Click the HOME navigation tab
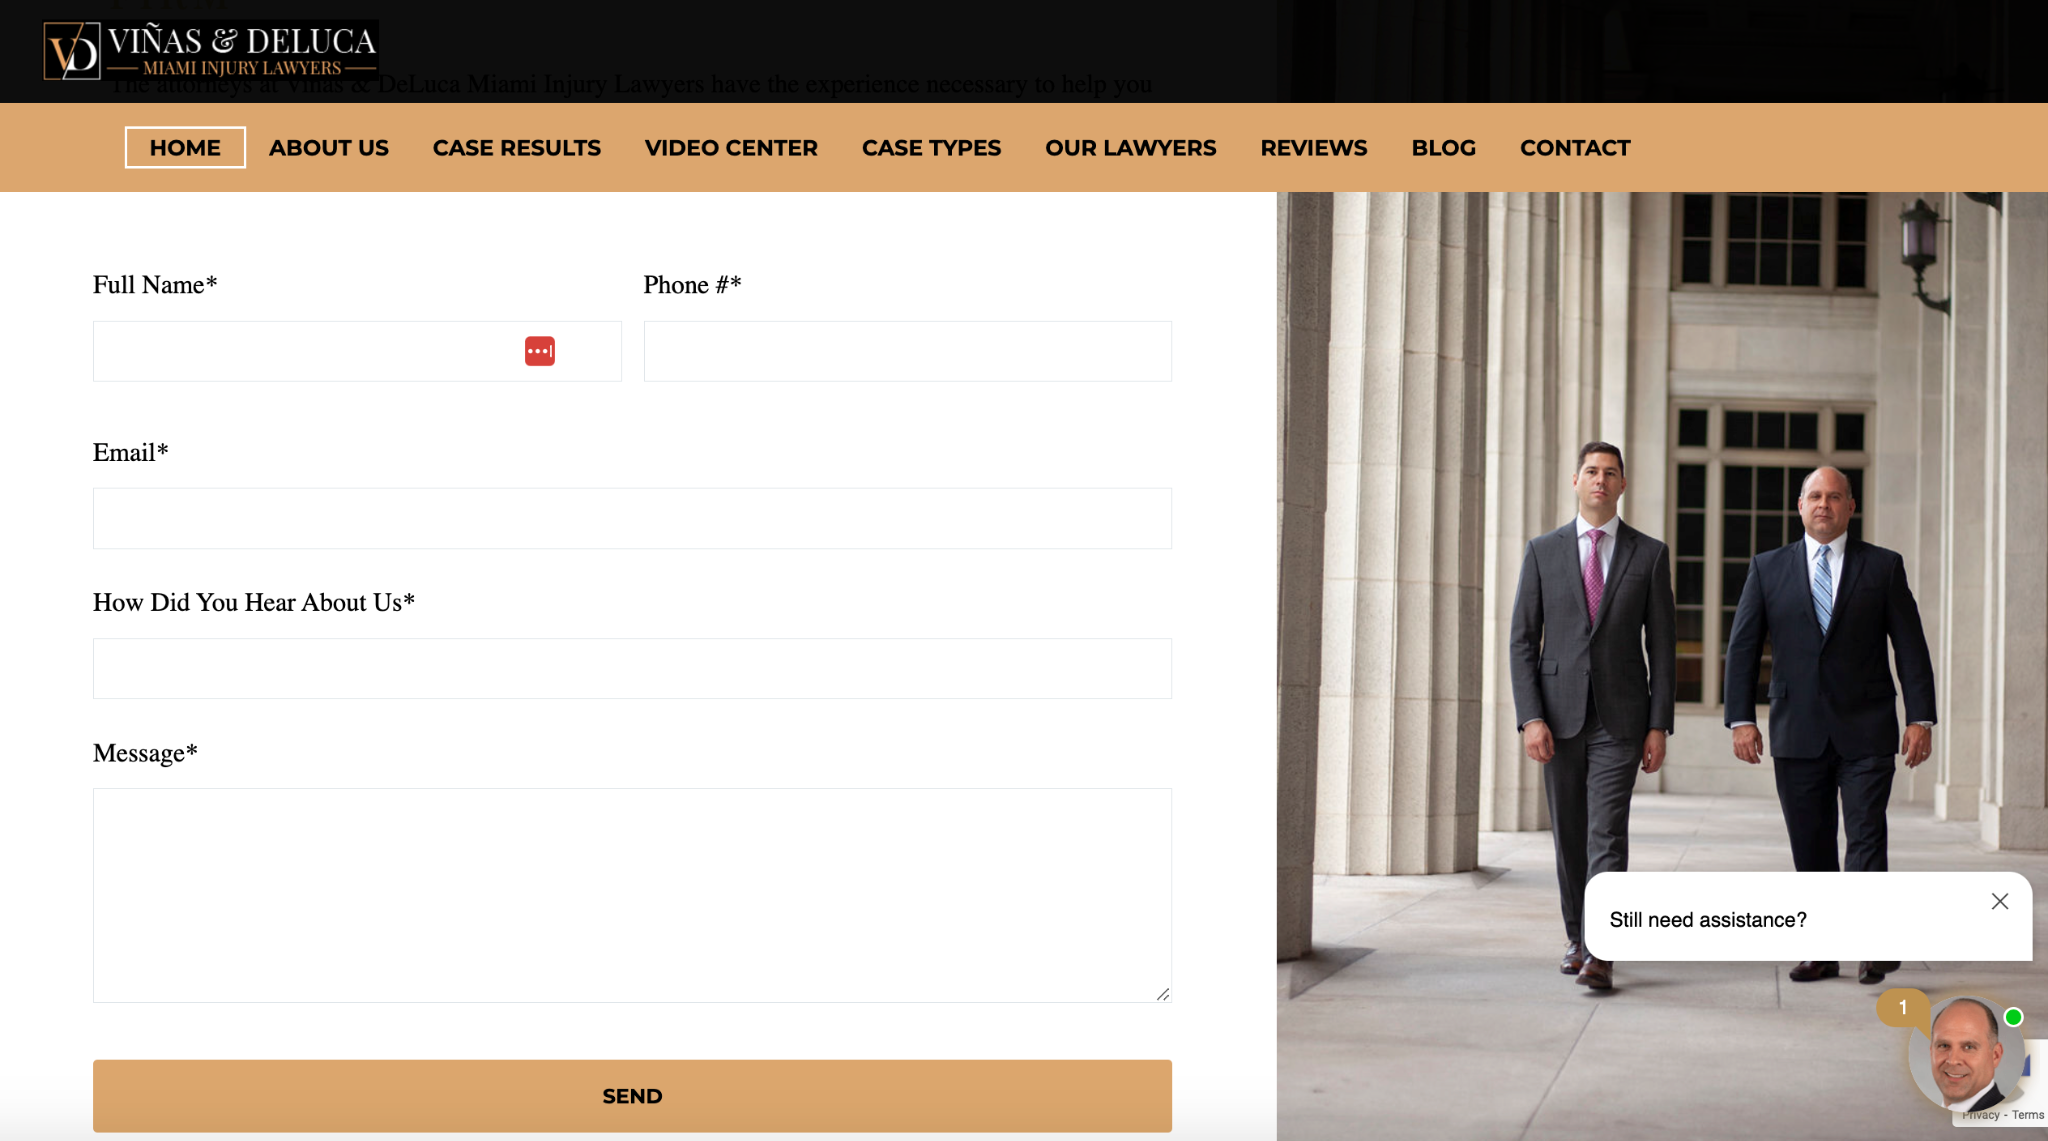The image size is (2048, 1141). pyautogui.click(x=184, y=146)
